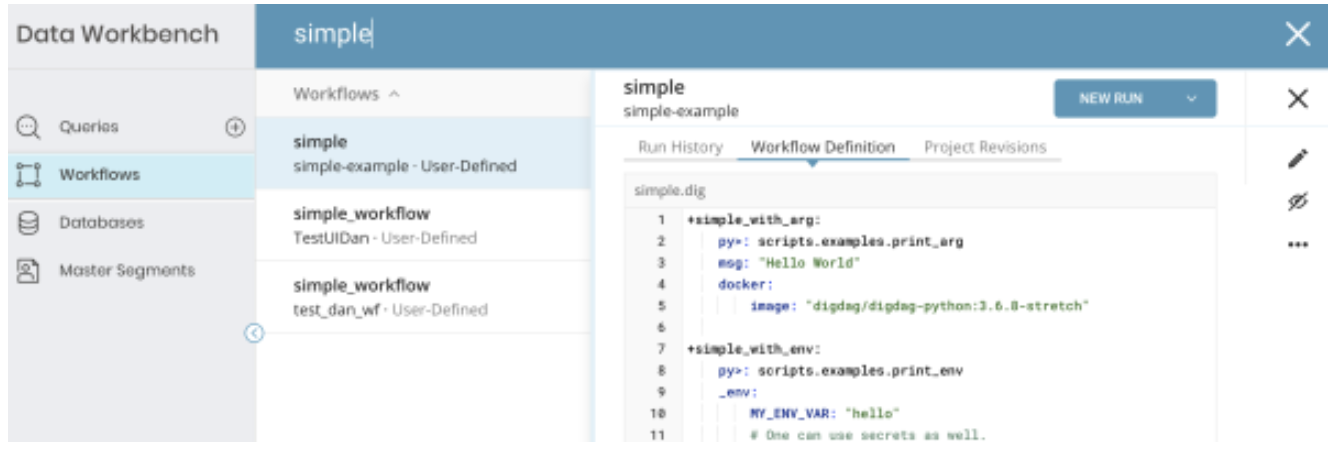The image size is (1328, 450).
Task: Click the Master Segments icon
Action: coord(28,270)
